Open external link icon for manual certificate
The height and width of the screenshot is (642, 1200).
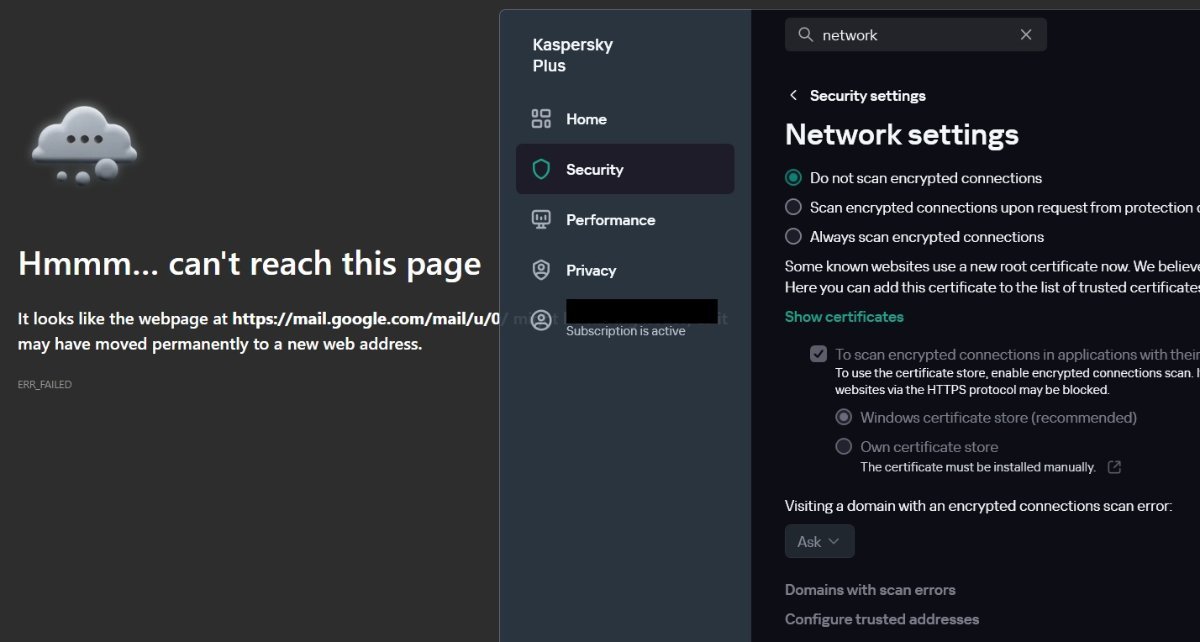(x=1114, y=467)
